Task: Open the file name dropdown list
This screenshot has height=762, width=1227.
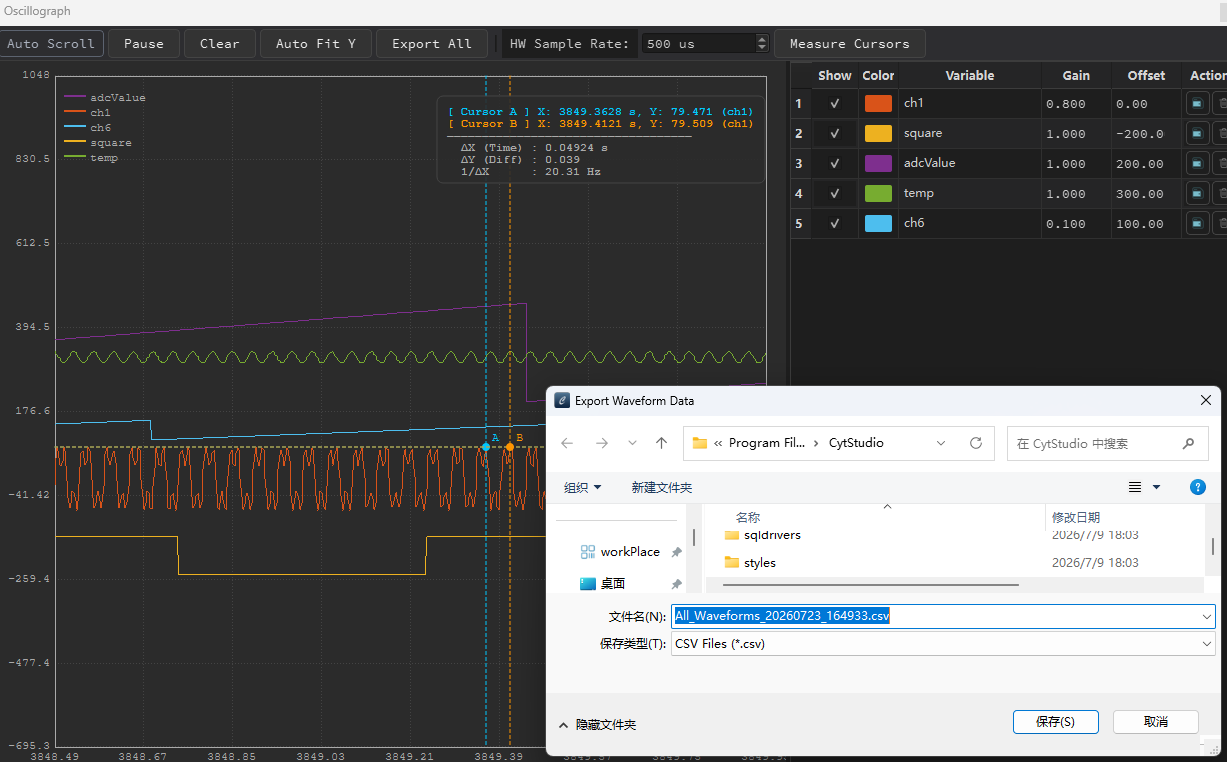Action: coord(1207,617)
